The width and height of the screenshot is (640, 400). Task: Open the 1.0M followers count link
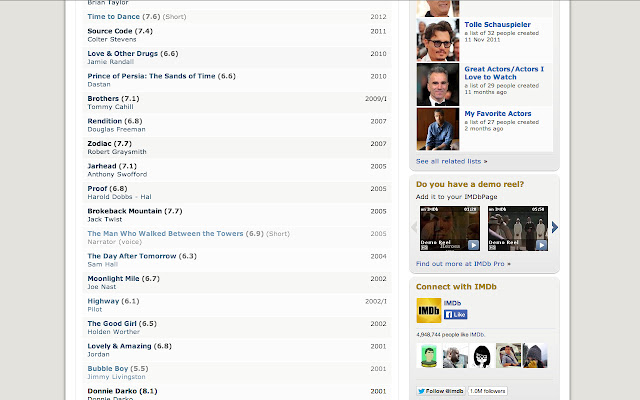tap(488, 391)
